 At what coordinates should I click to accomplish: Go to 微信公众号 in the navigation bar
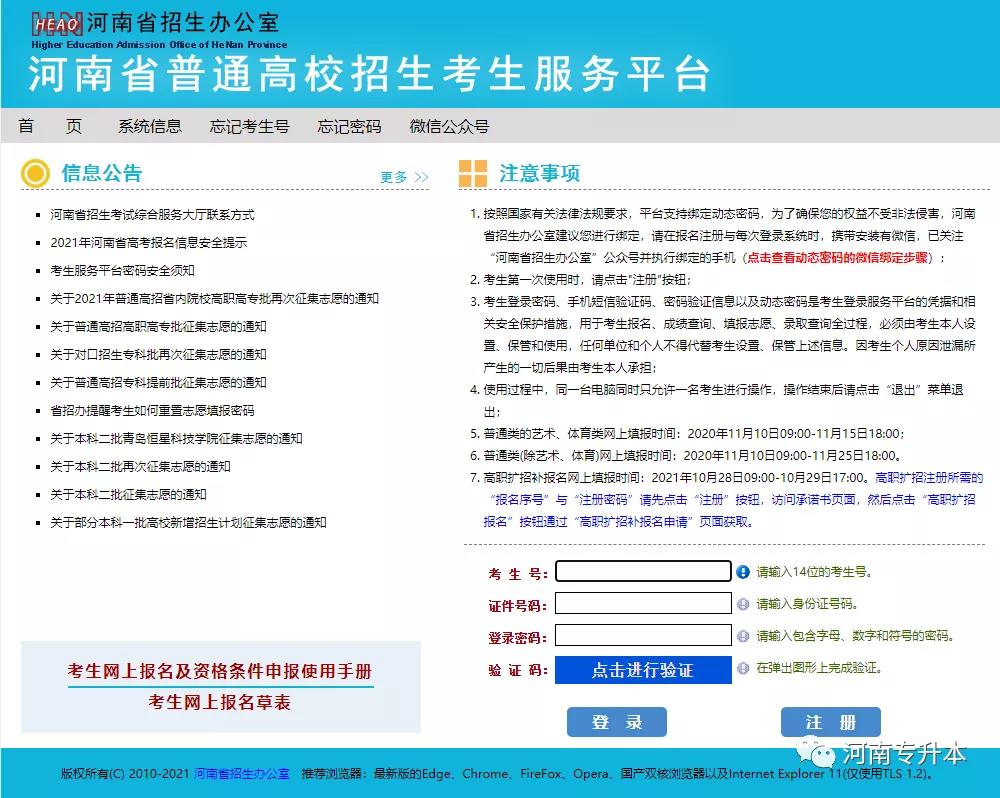click(449, 126)
